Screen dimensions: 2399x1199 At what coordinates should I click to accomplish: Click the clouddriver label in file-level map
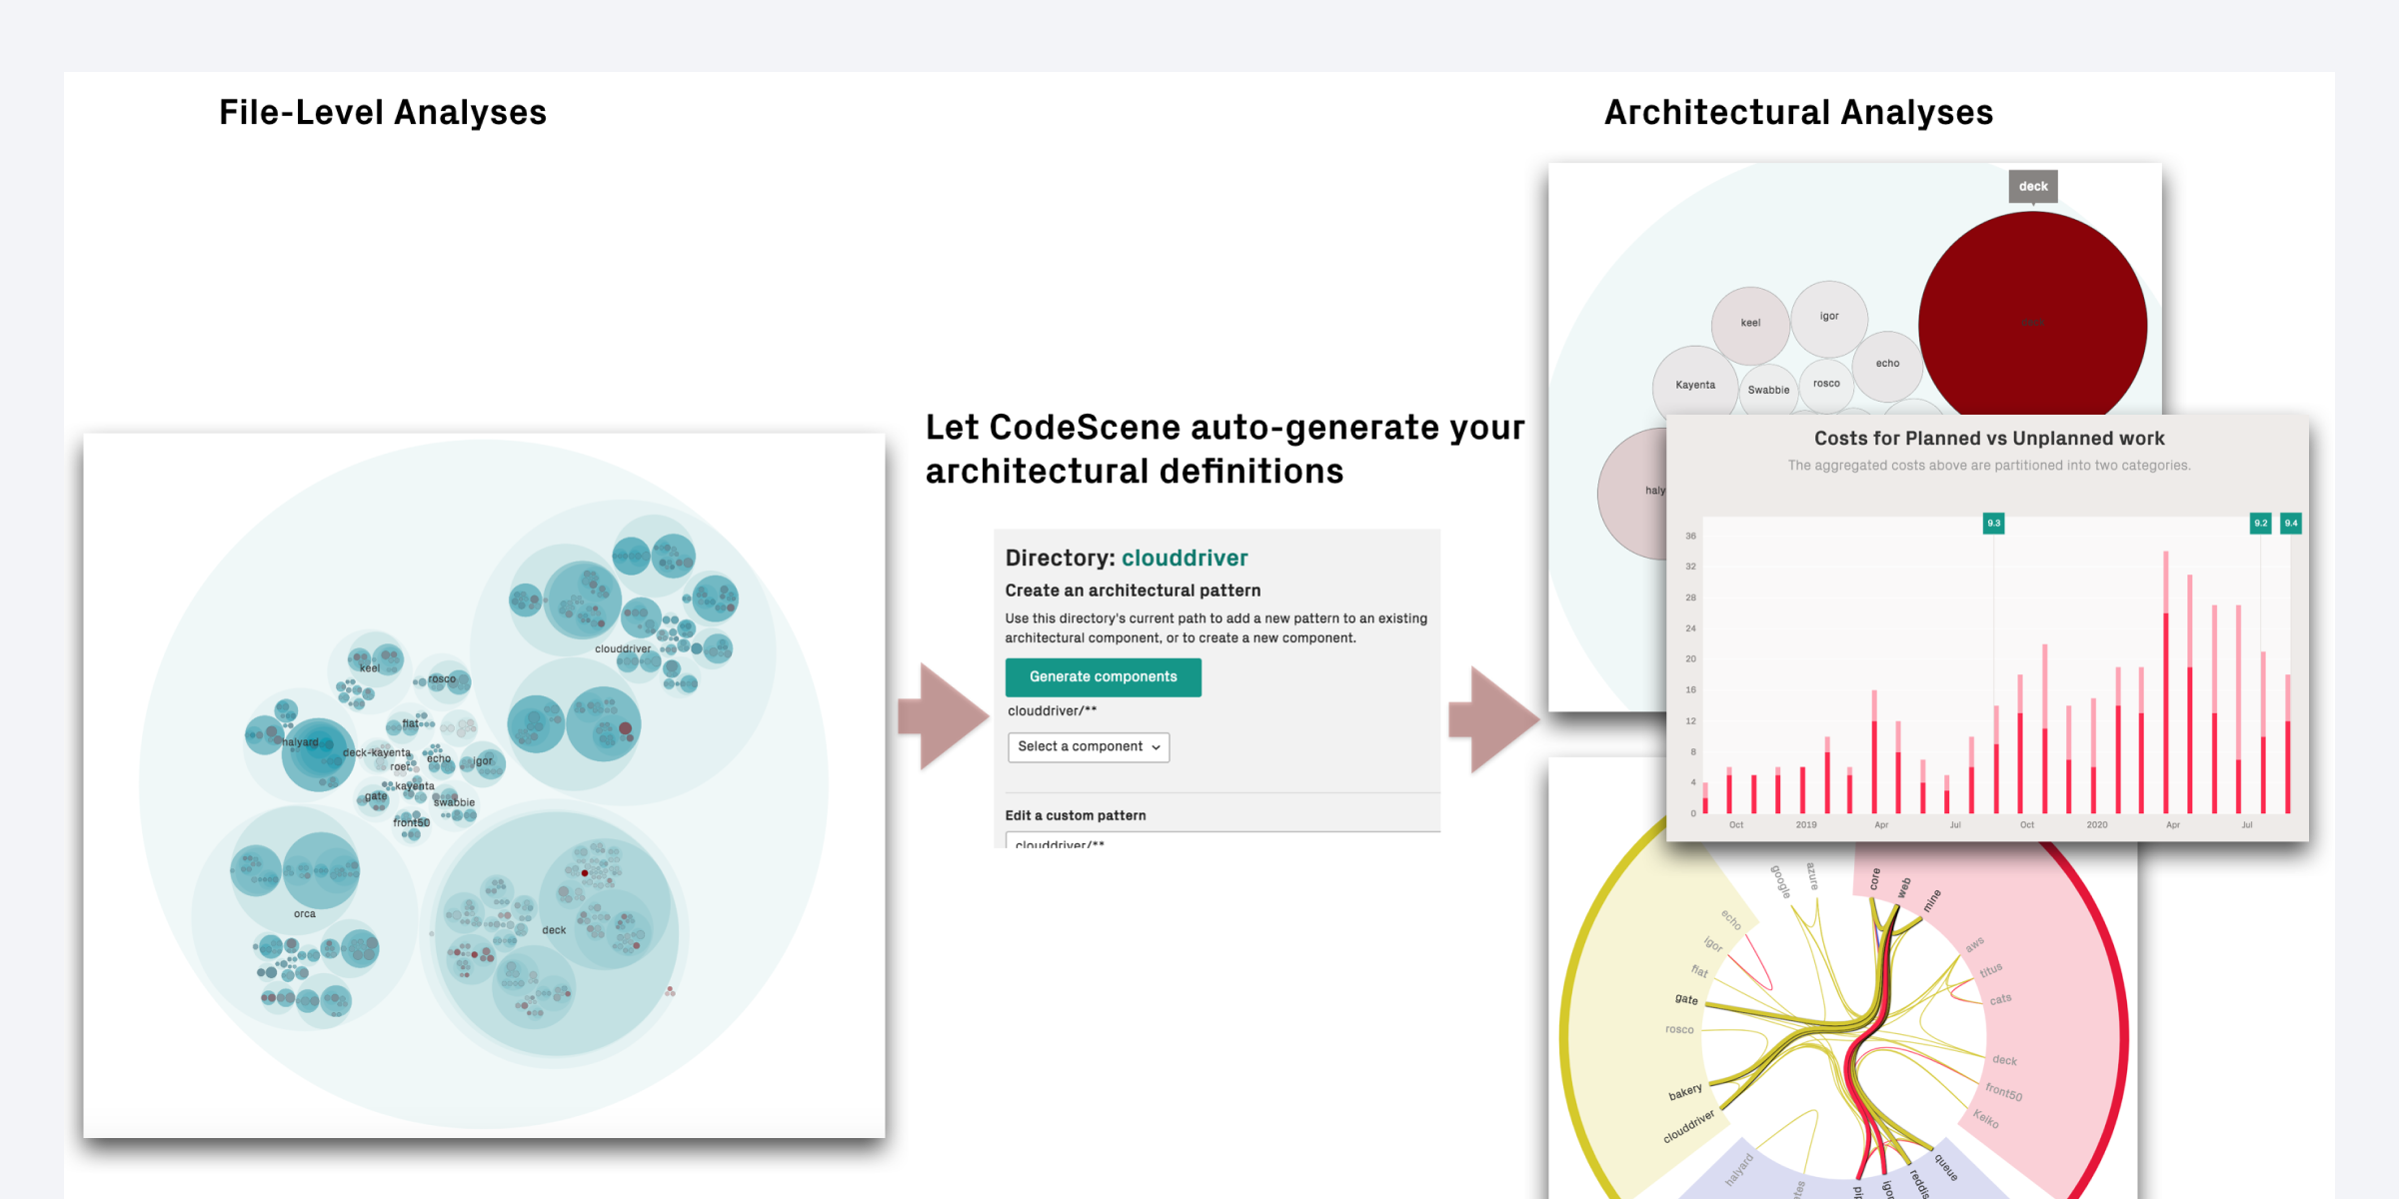(x=623, y=649)
